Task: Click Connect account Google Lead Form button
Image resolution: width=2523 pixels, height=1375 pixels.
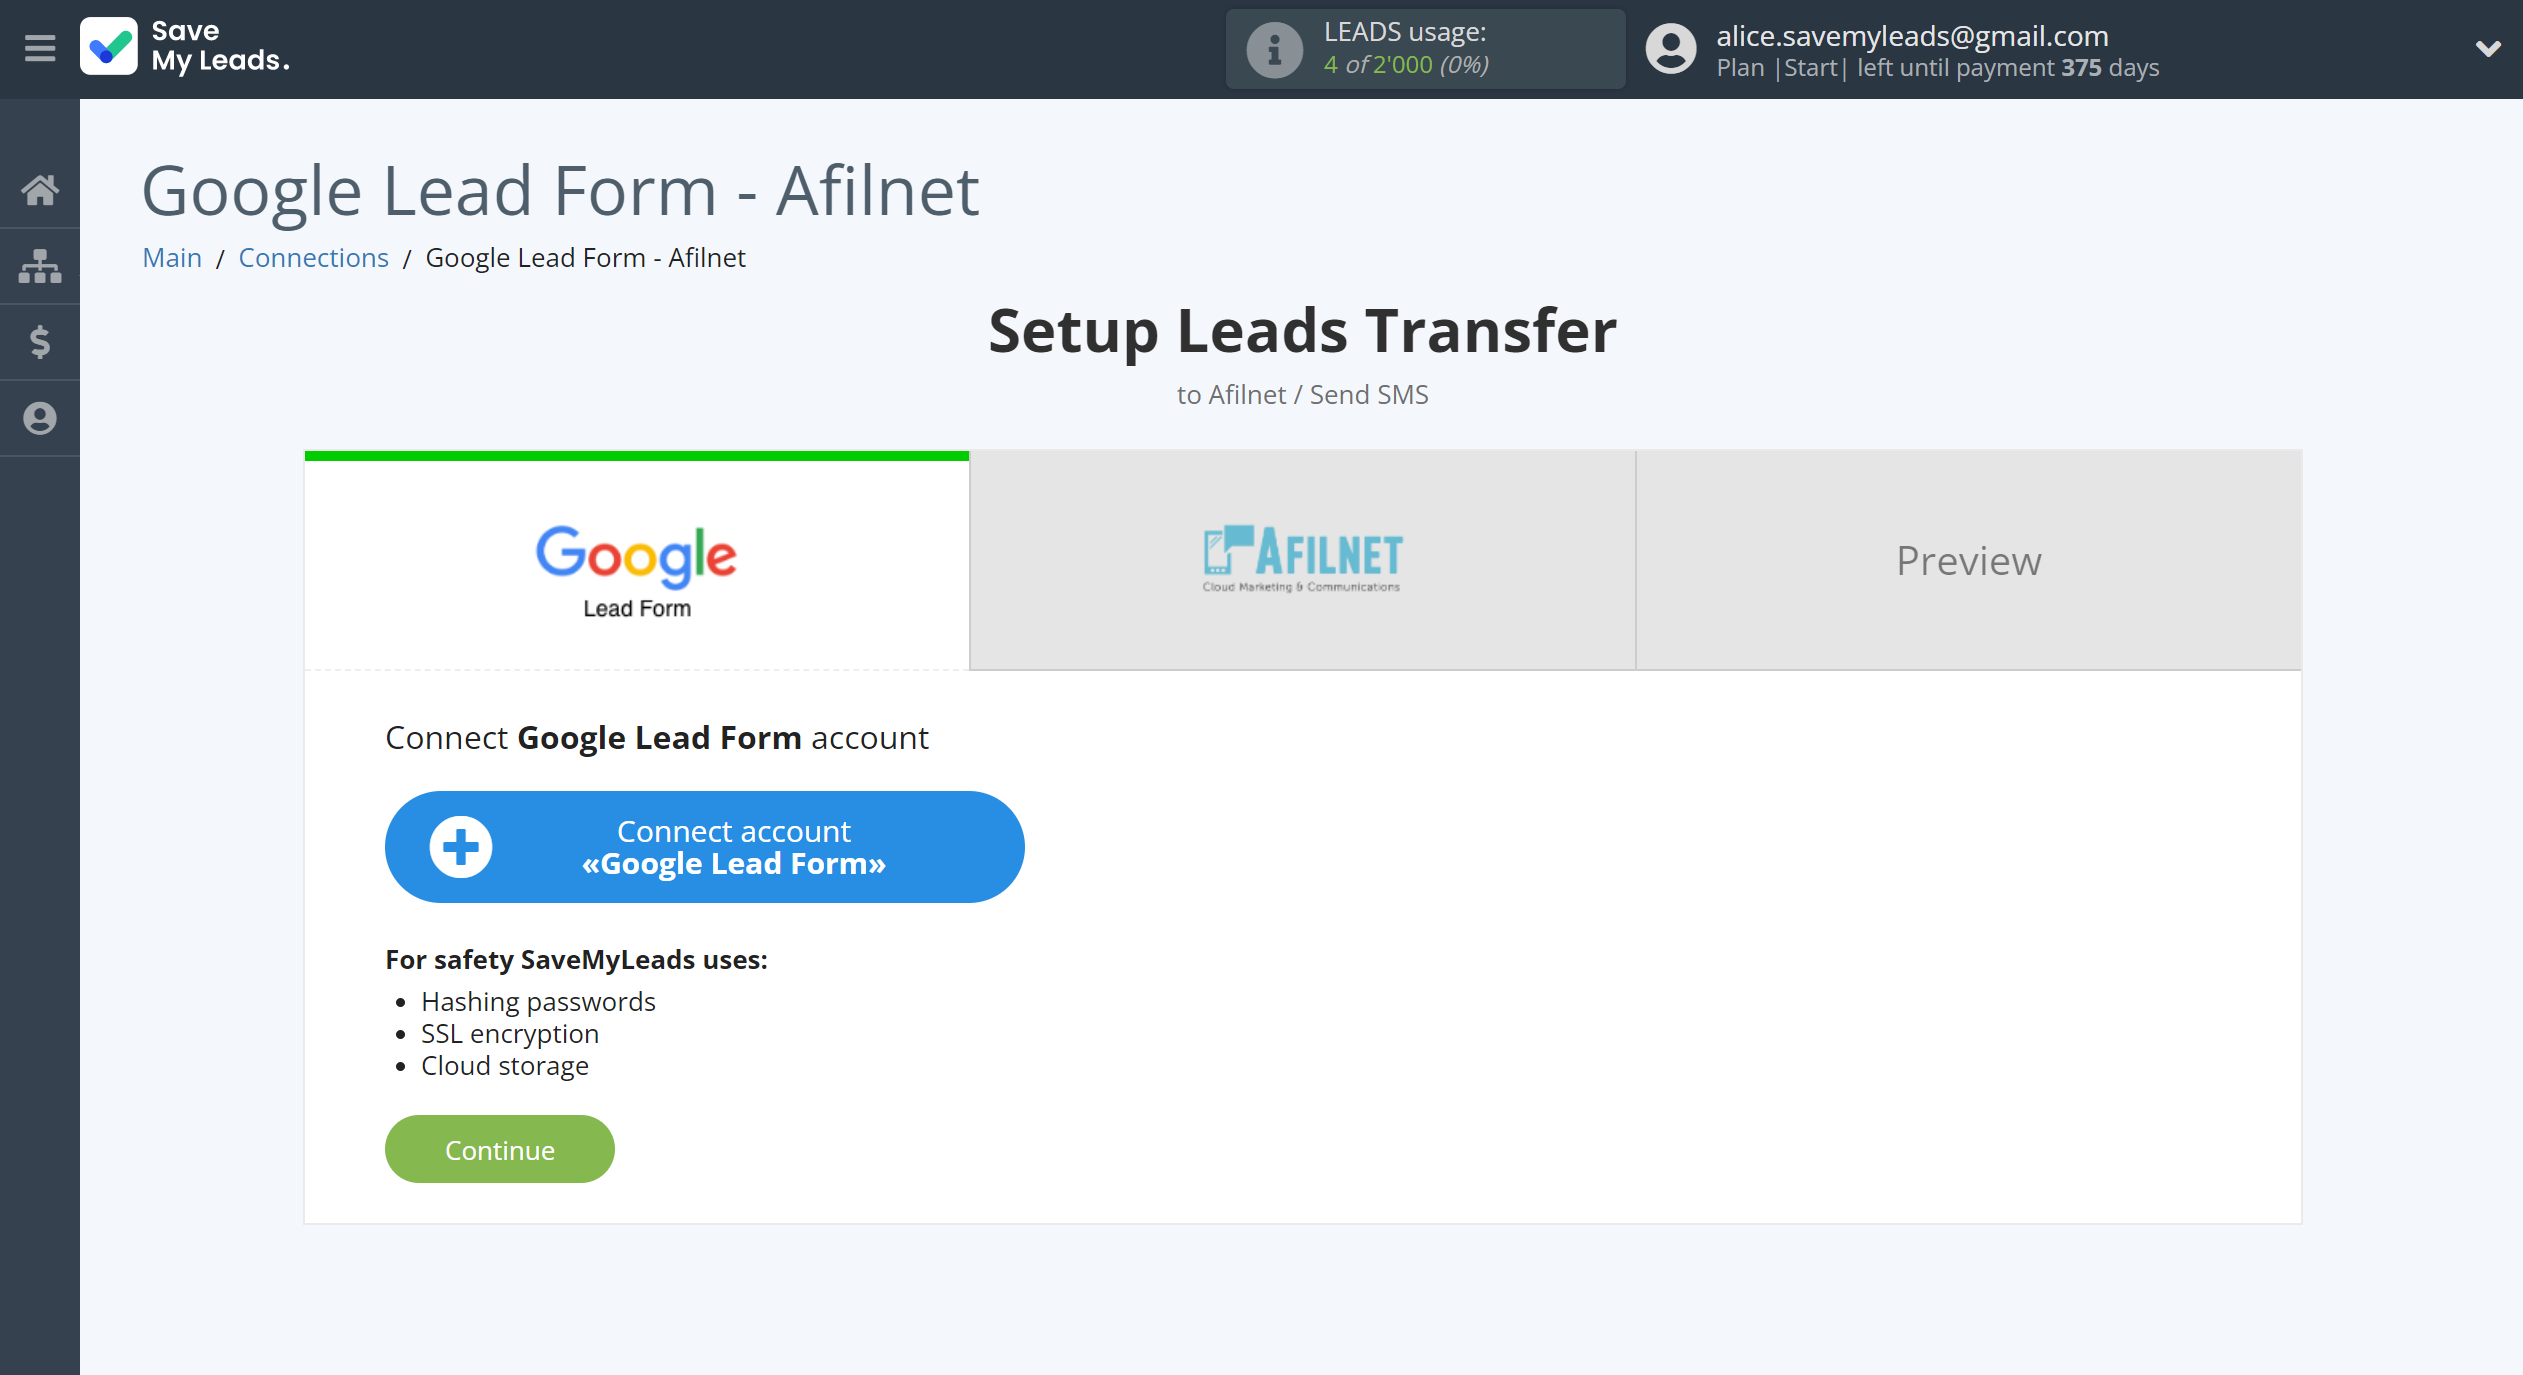Action: (x=703, y=845)
